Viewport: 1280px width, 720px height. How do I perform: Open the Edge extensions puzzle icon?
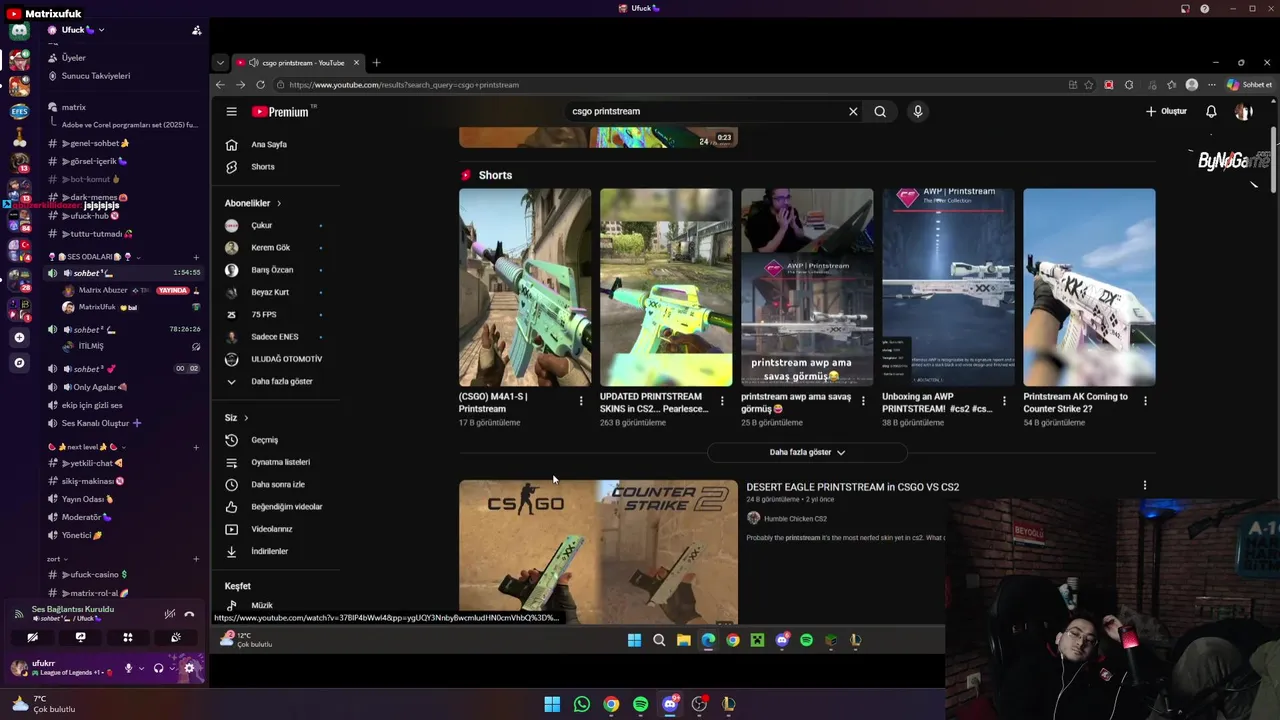coord(1129,85)
